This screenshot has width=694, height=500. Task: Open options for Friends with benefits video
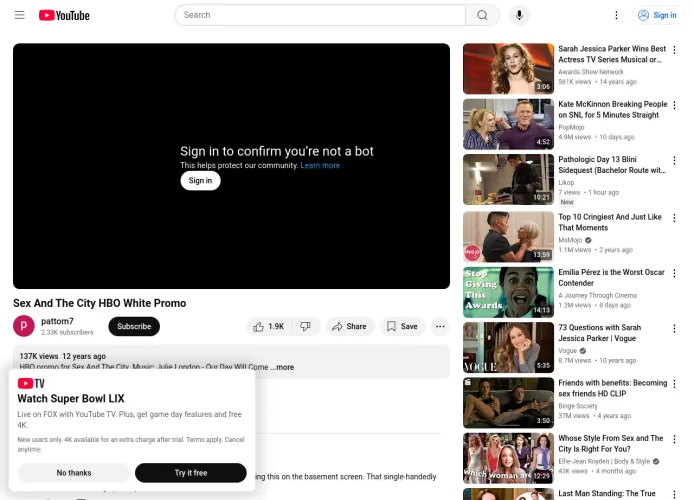tap(674, 384)
